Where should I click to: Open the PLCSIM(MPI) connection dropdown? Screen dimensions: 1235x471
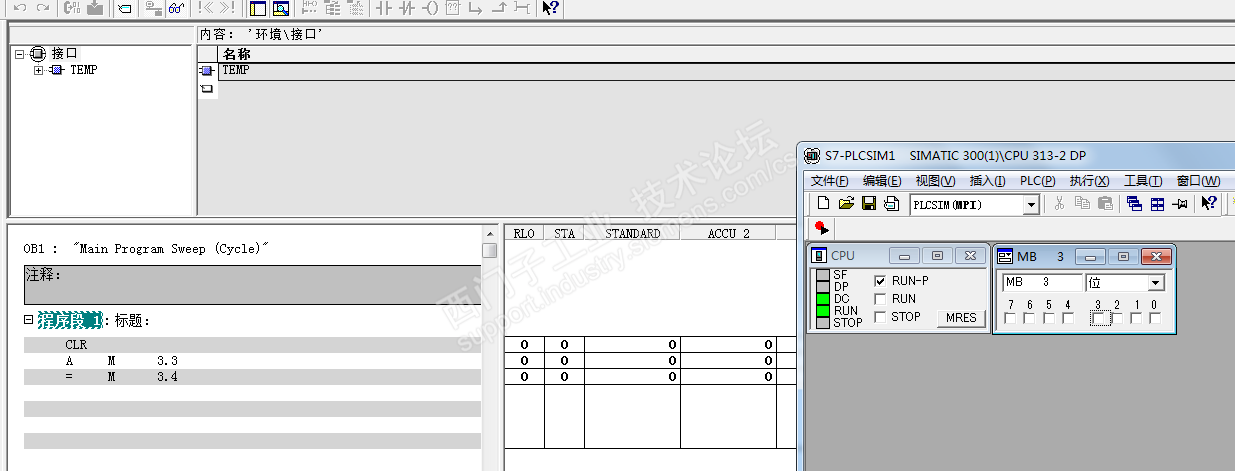1032,205
